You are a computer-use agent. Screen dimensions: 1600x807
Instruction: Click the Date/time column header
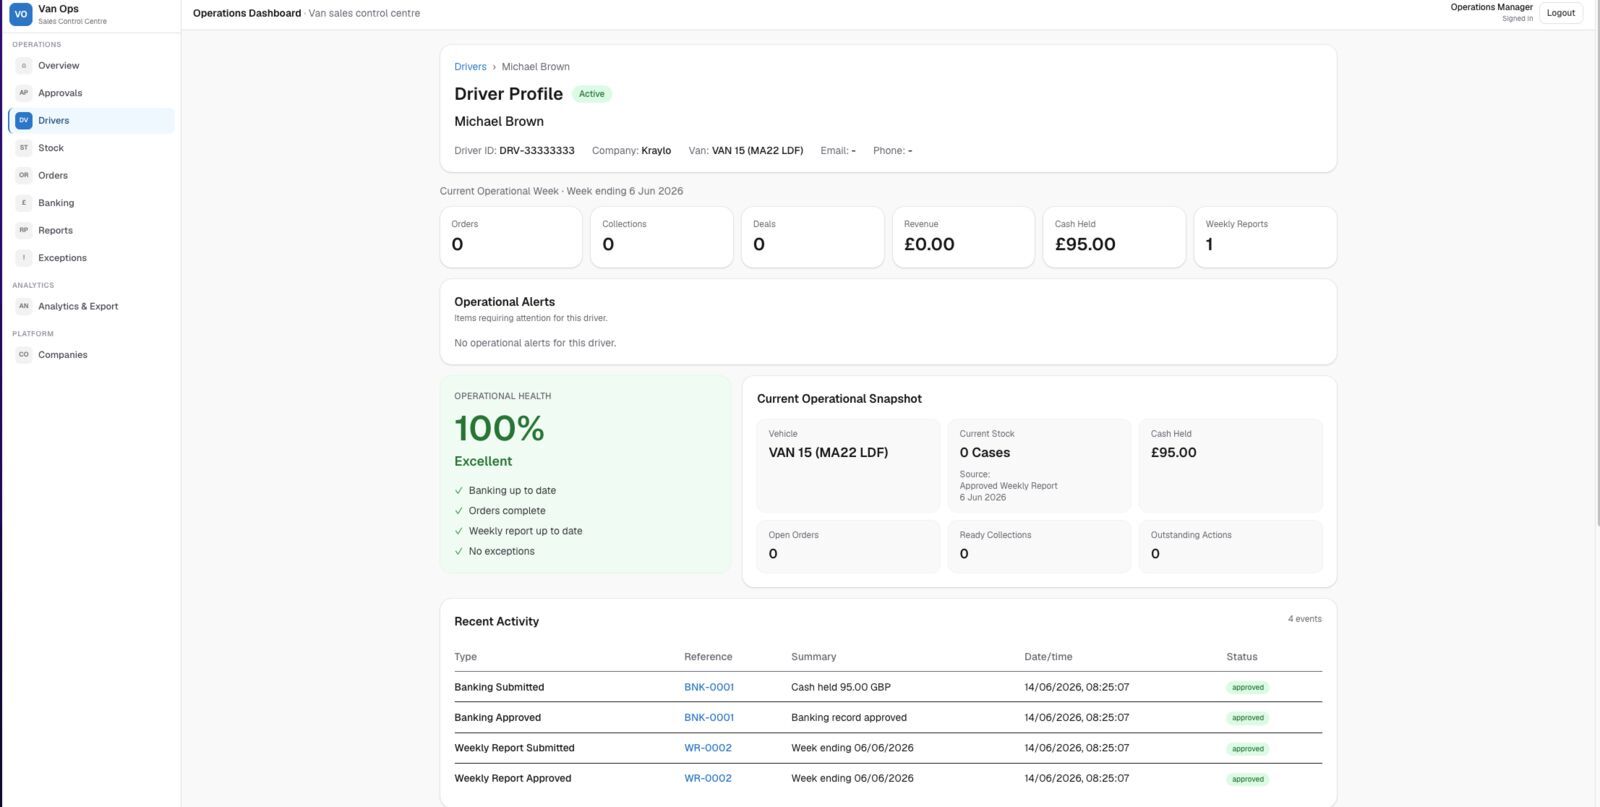[x=1048, y=657]
